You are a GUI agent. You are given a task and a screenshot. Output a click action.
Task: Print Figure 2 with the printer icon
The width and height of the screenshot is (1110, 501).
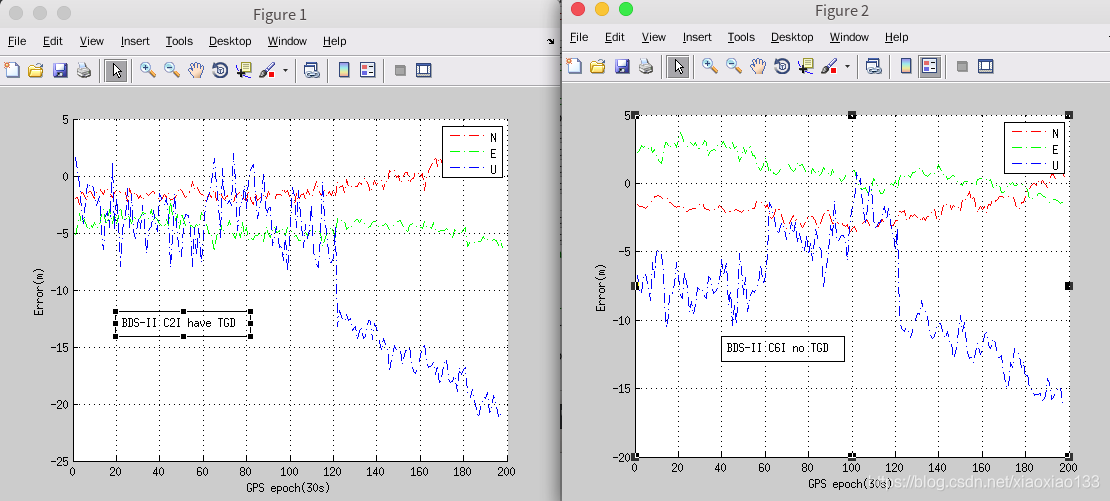[x=646, y=67]
